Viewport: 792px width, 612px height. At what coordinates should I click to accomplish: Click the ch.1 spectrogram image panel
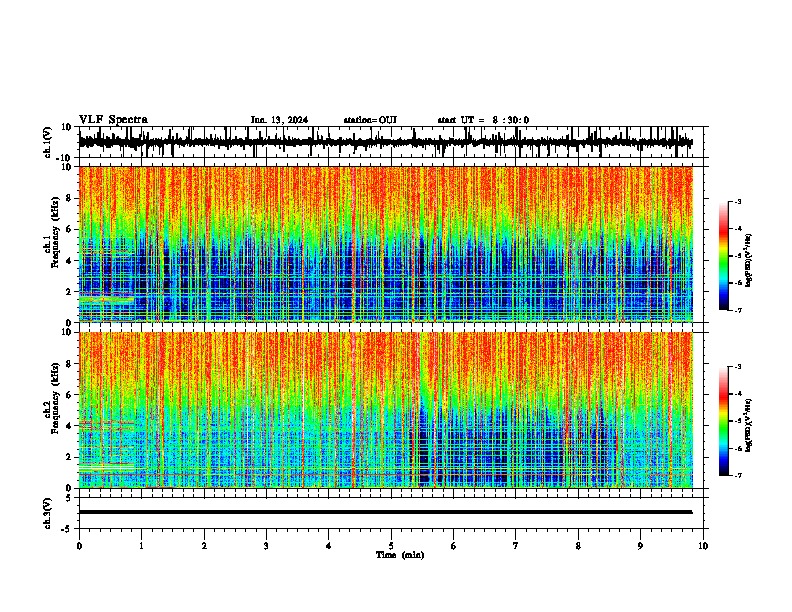[386, 244]
